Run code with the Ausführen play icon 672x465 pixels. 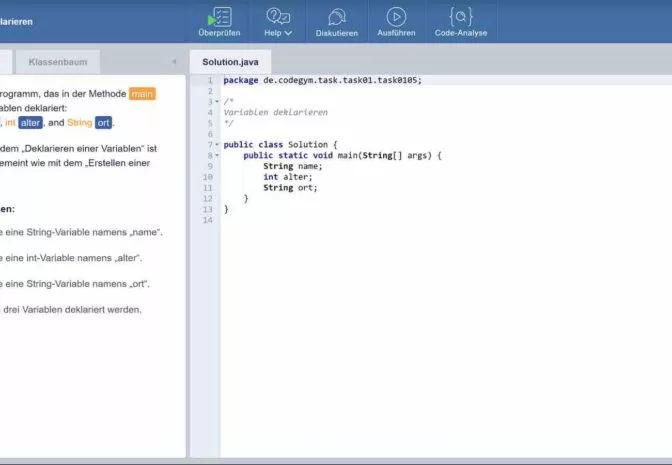pos(396,17)
